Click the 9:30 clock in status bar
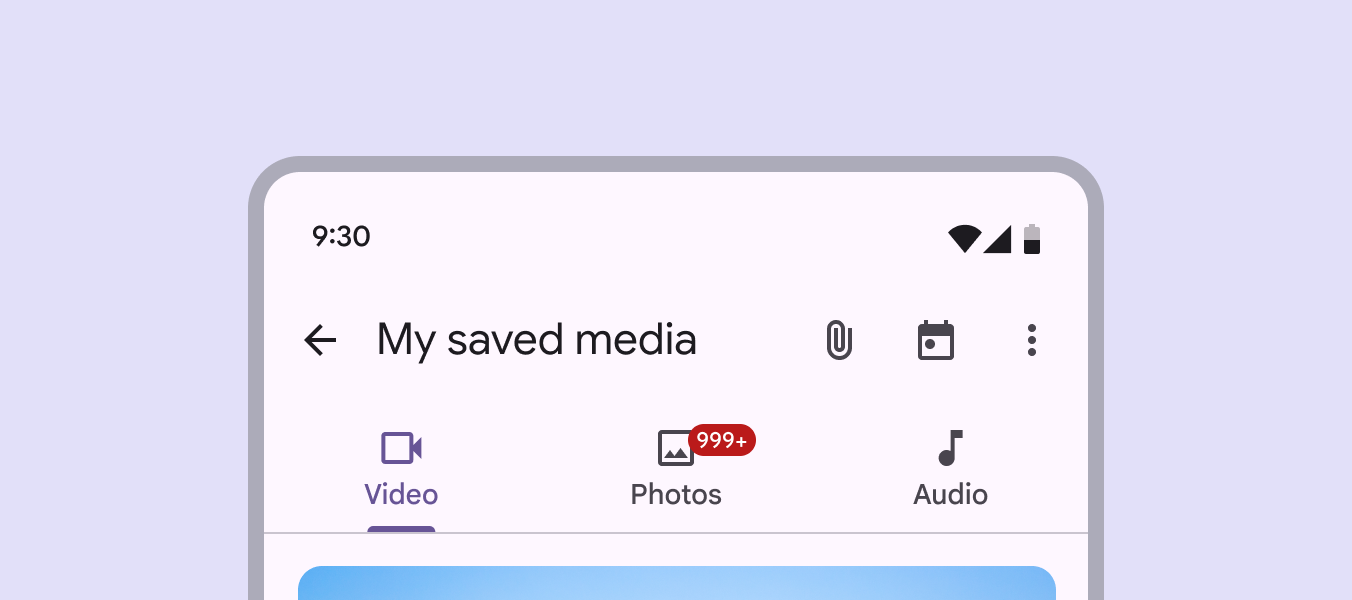Image resolution: width=1352 pixels, height=600 pixels. [341, 237]
